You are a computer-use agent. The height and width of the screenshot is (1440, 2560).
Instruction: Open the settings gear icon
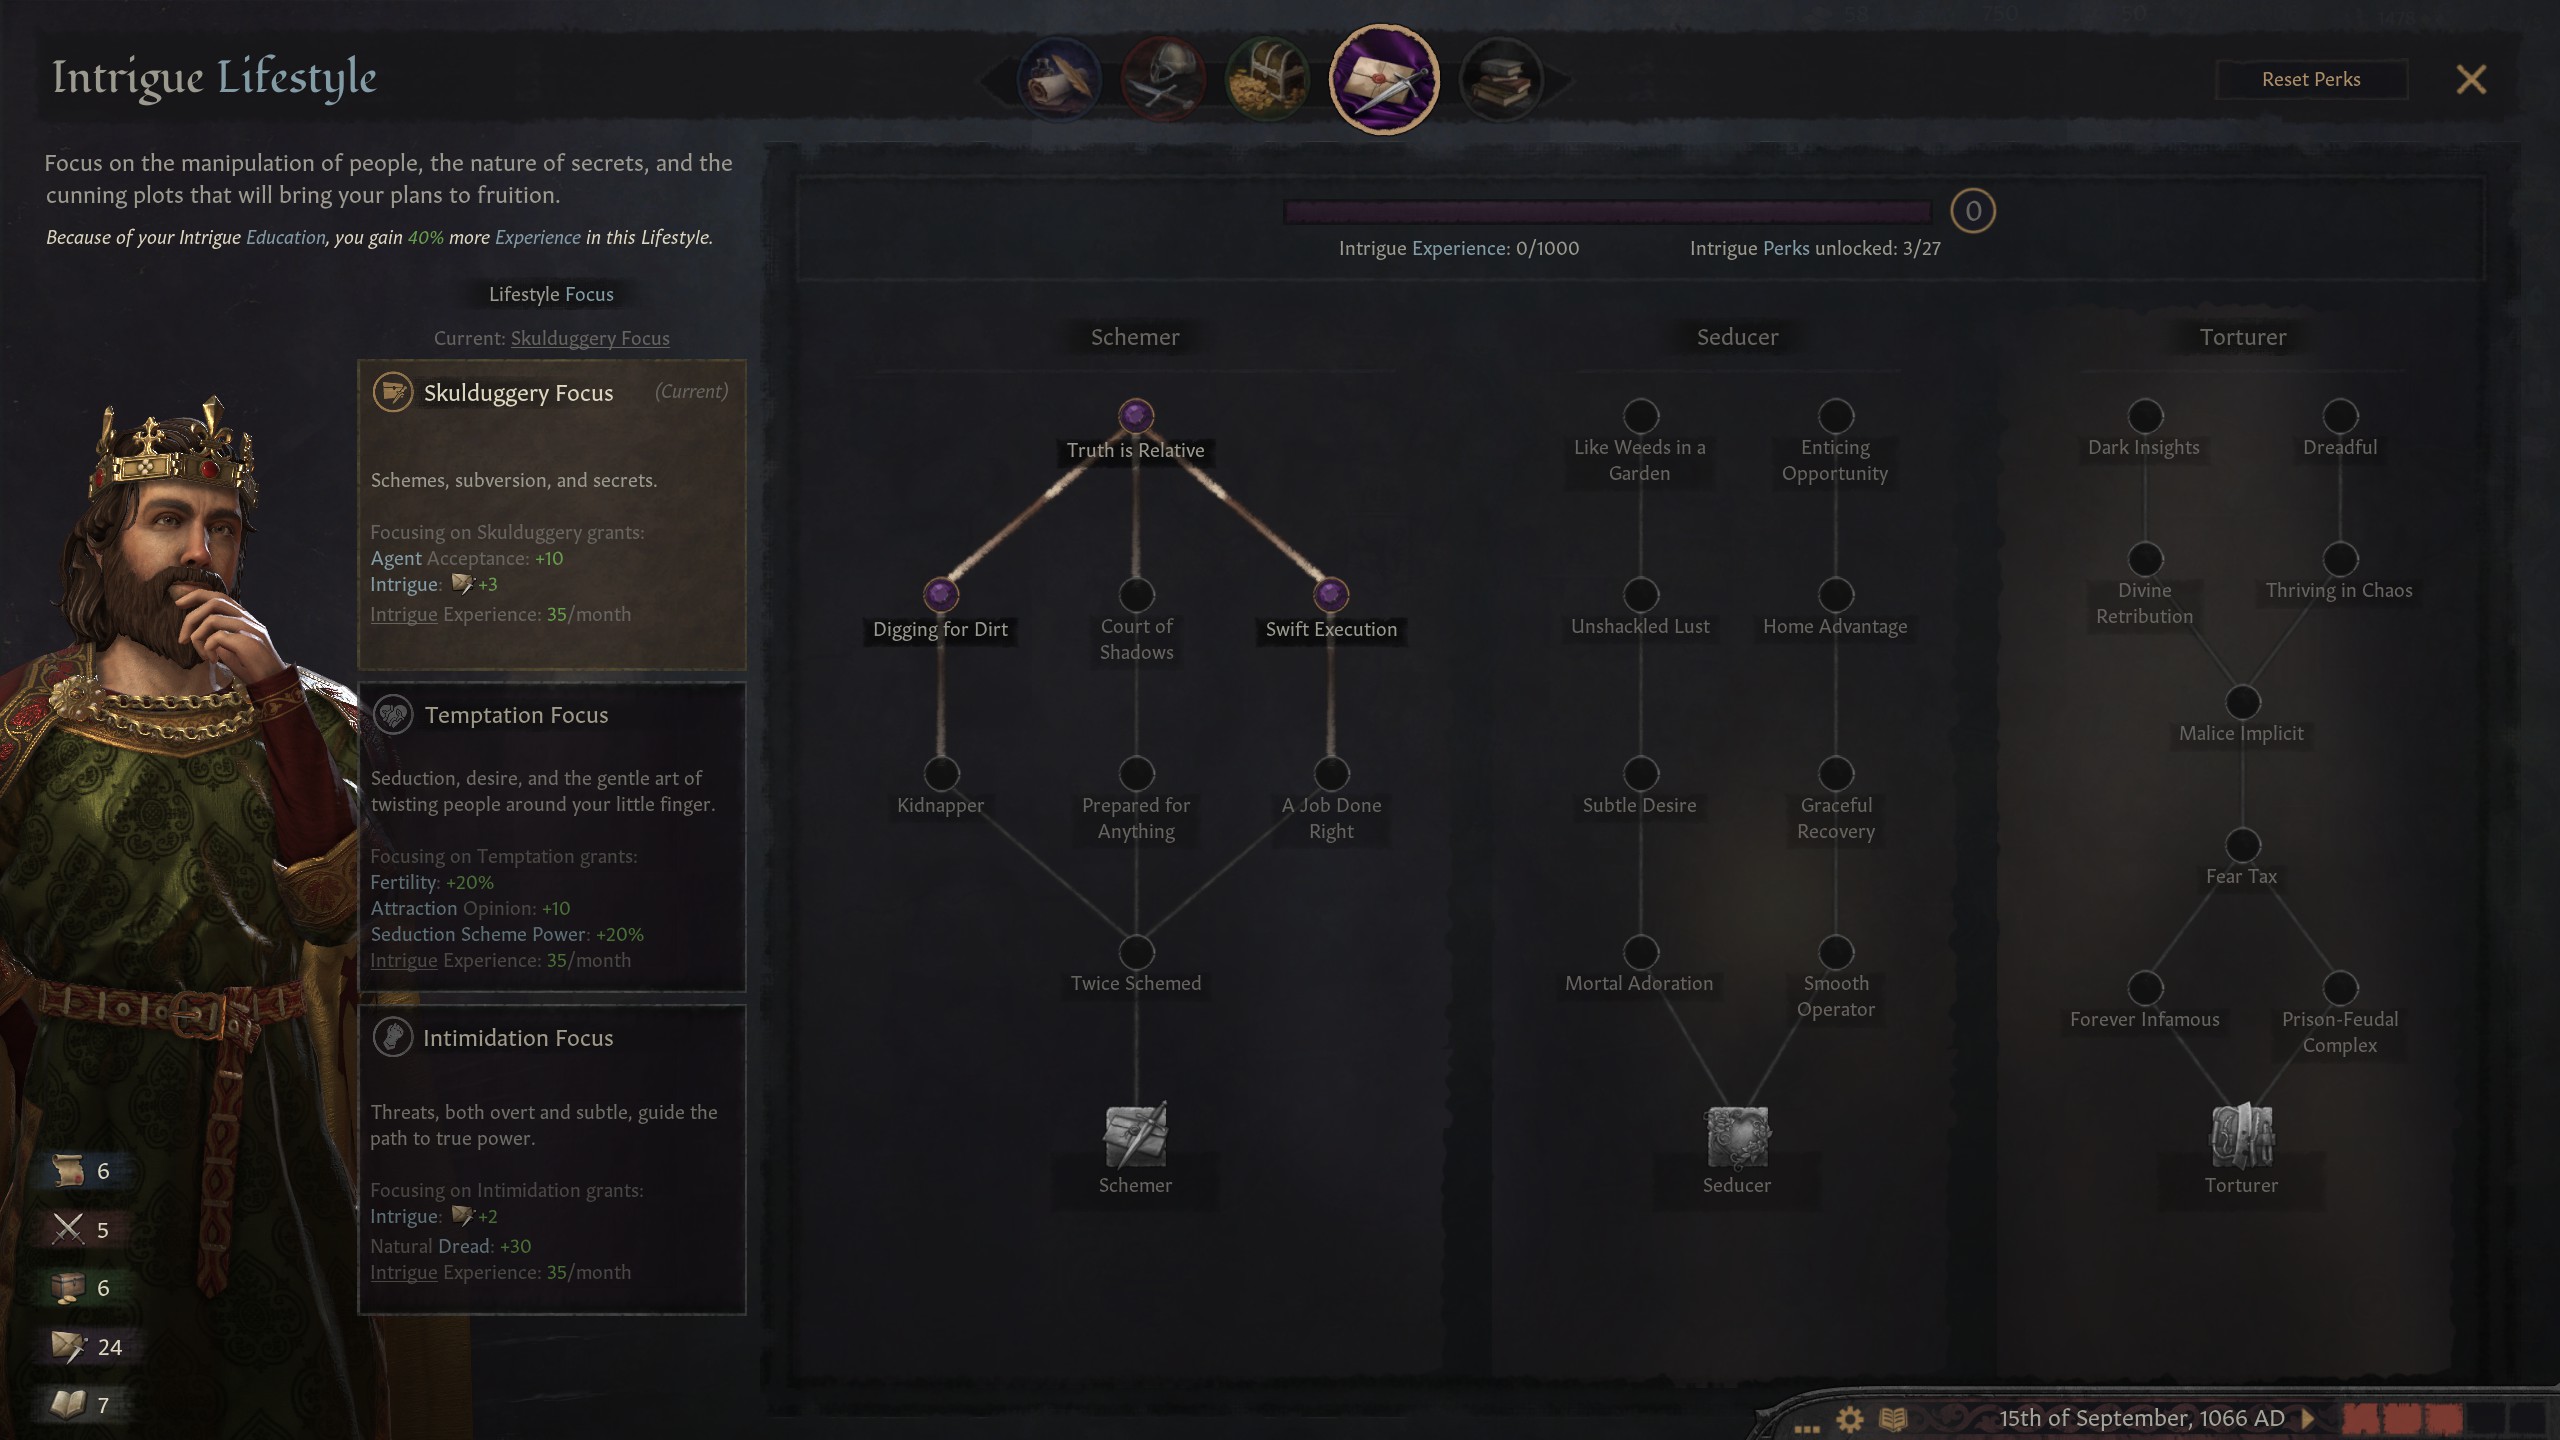tap(1850, 1419)
